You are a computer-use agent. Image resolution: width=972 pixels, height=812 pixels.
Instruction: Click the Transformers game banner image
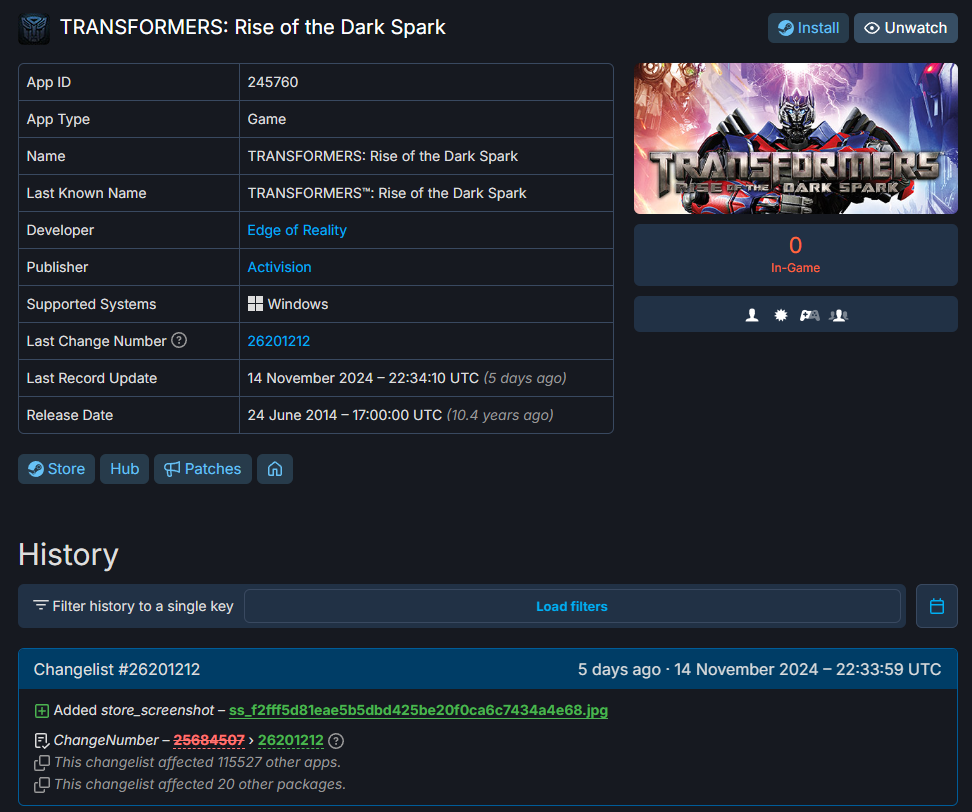tap(795, 138)
